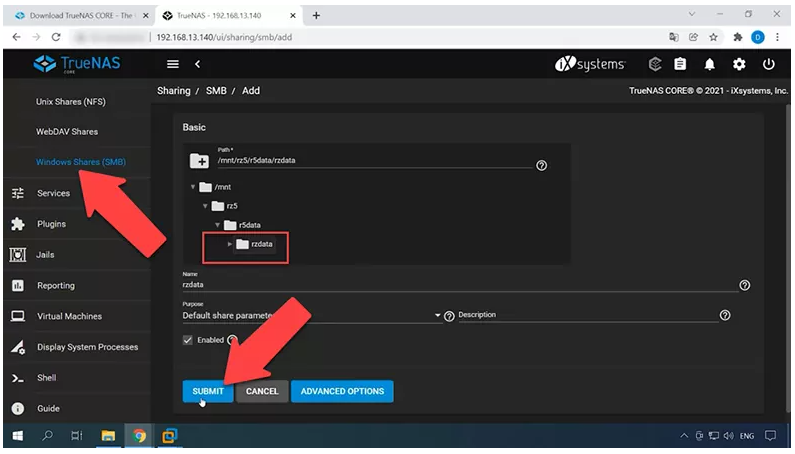Switch to the Download TrueNAS CORE tab

[81, 16]
